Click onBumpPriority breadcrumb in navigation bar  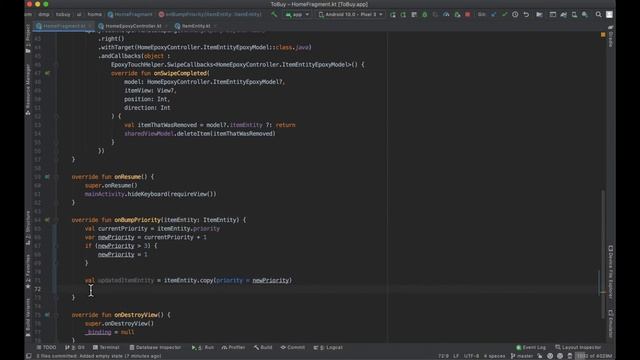[x=210, y=14]
